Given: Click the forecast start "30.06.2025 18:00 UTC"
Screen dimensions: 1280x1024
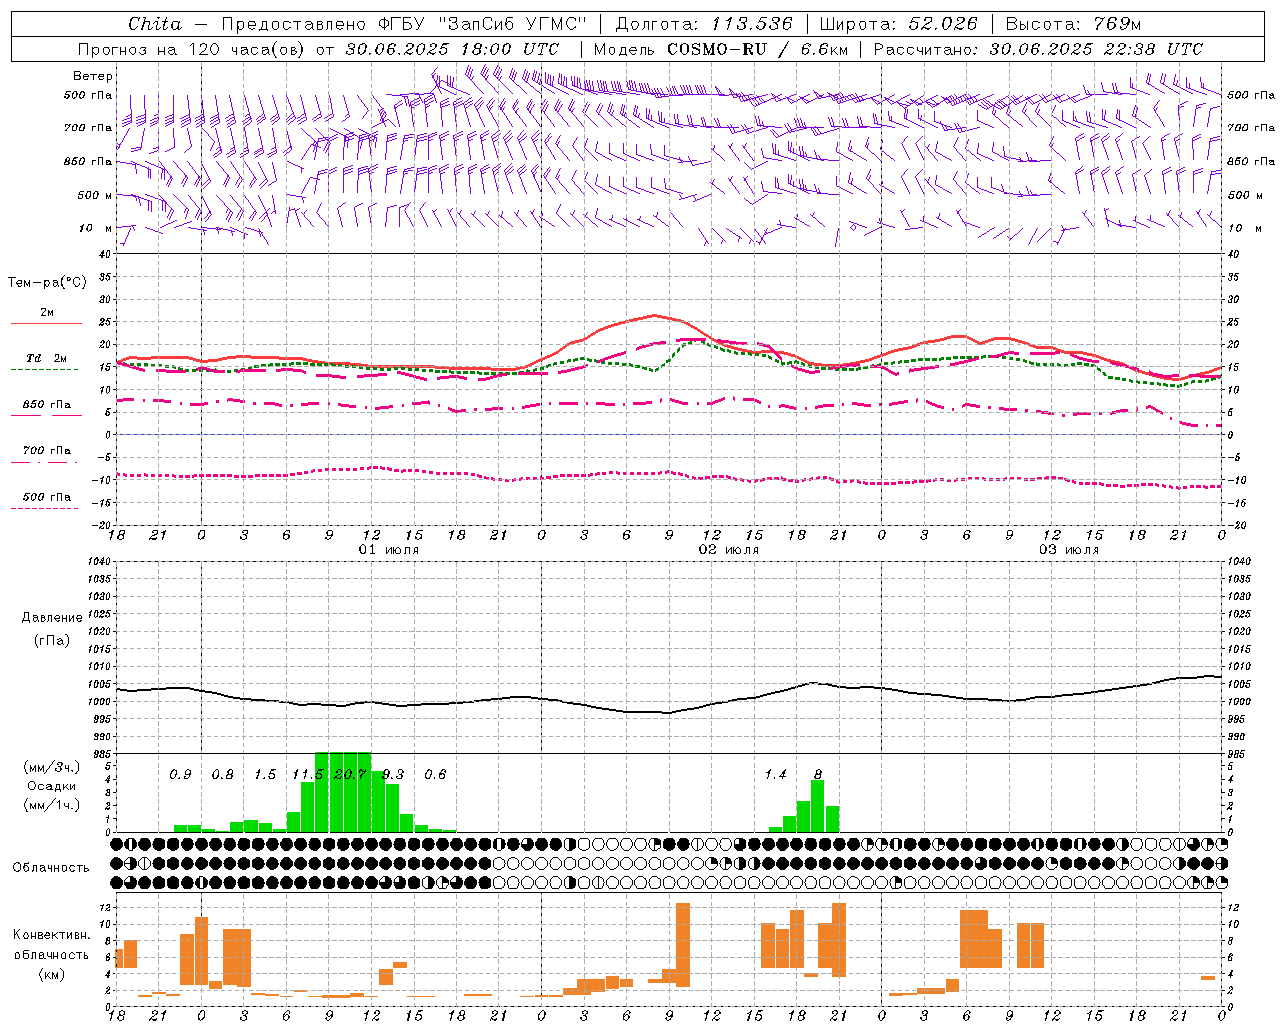Looking at the screenshot, I should tap(452, 49).
